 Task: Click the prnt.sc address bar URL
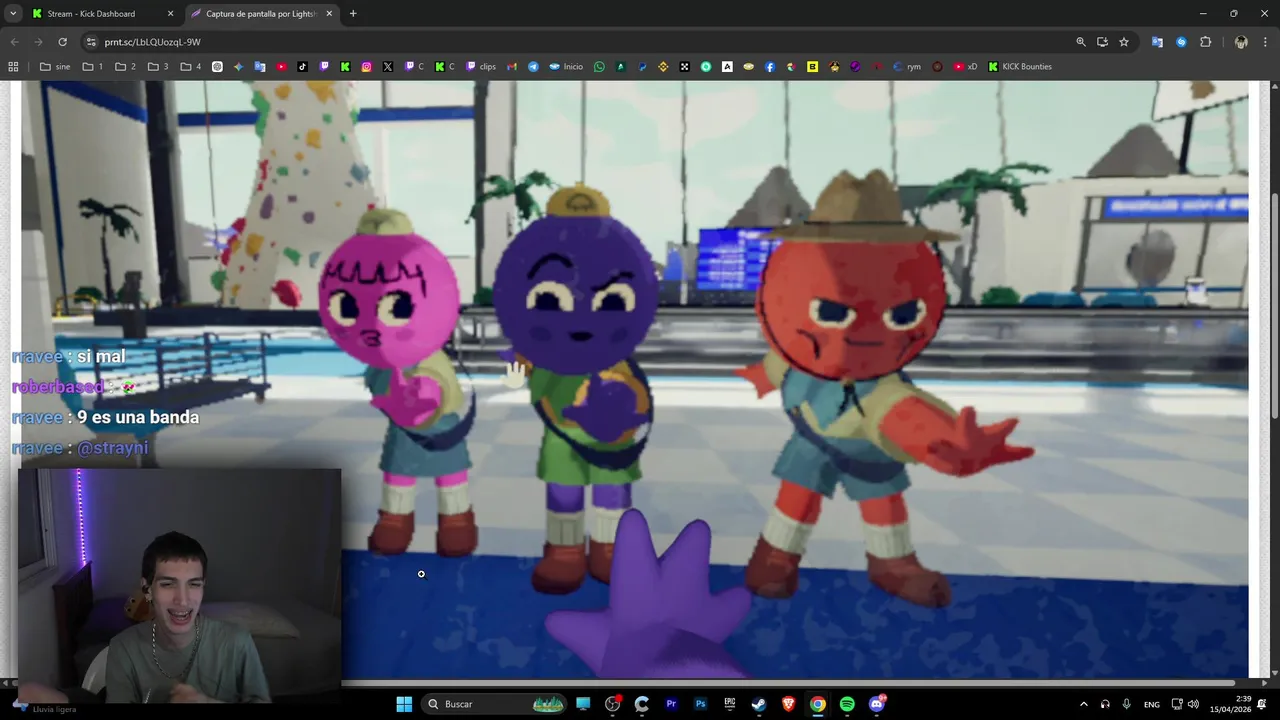(153, 42)
